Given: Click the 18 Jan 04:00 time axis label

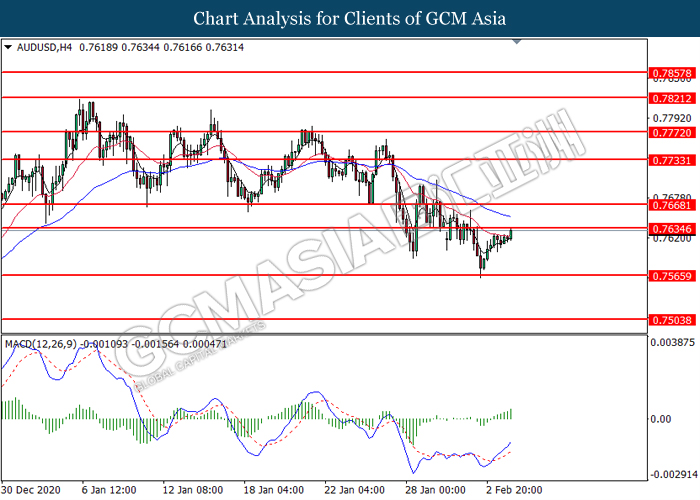Looking at the screenshot, I should [274, 490].
